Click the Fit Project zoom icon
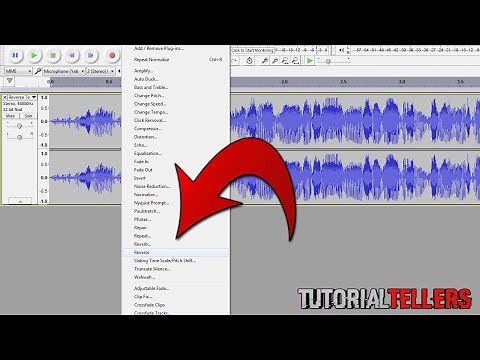This screenshot has height=360, width=480. [x=295, y=60]
